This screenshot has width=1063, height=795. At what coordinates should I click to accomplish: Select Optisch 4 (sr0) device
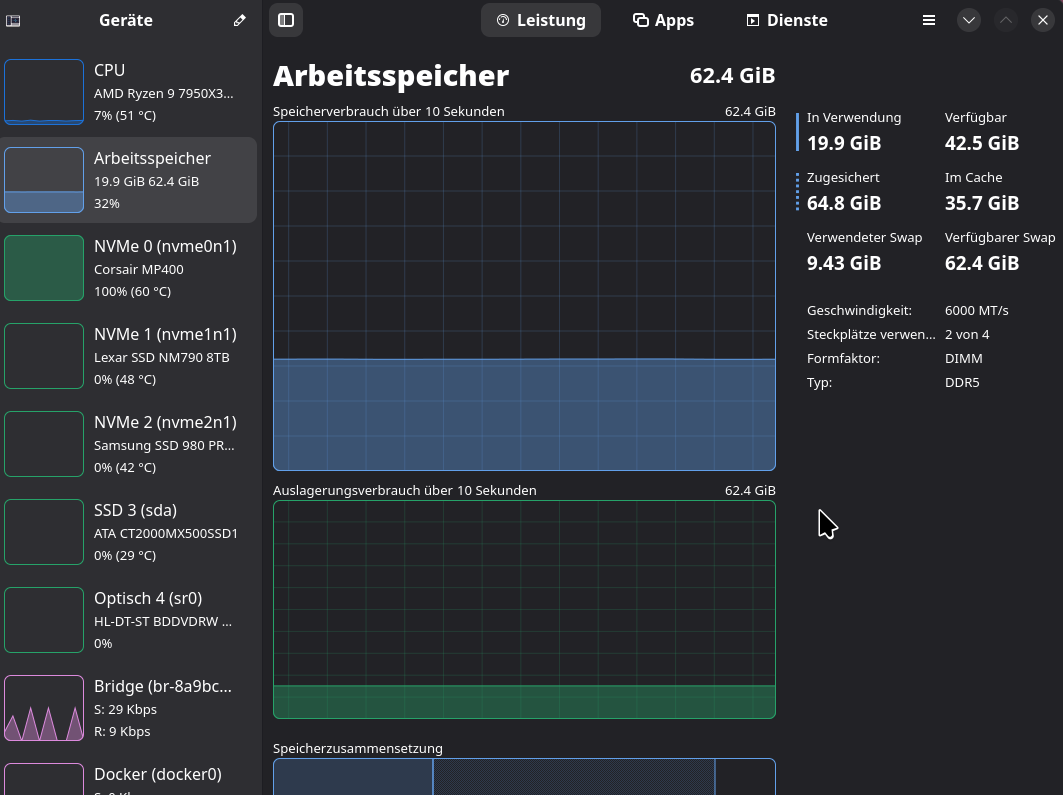point(129,620)
